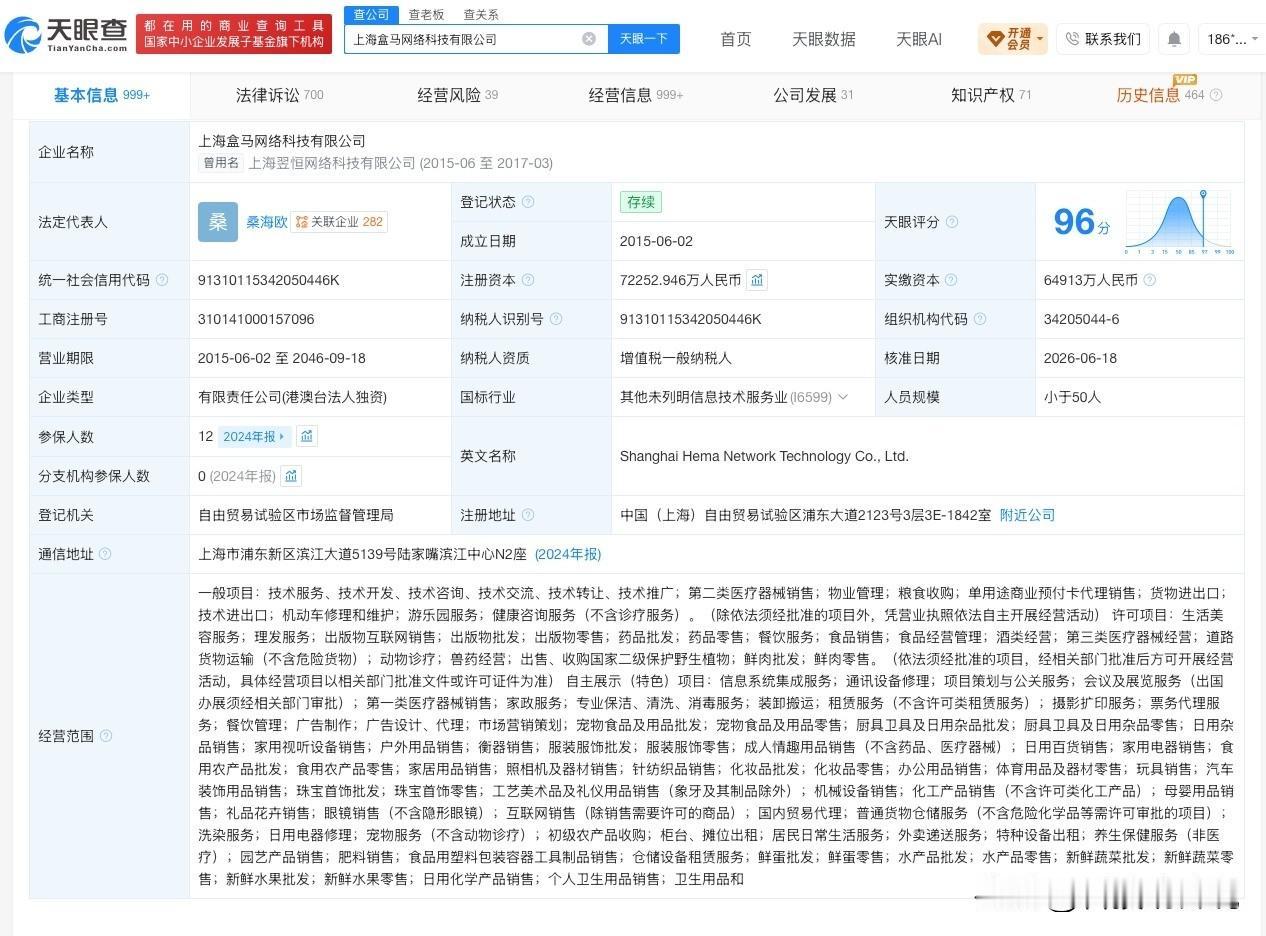Click the 关联企业 network icon
Screen dimensions: 1266x936
click(x=302, y=222)
